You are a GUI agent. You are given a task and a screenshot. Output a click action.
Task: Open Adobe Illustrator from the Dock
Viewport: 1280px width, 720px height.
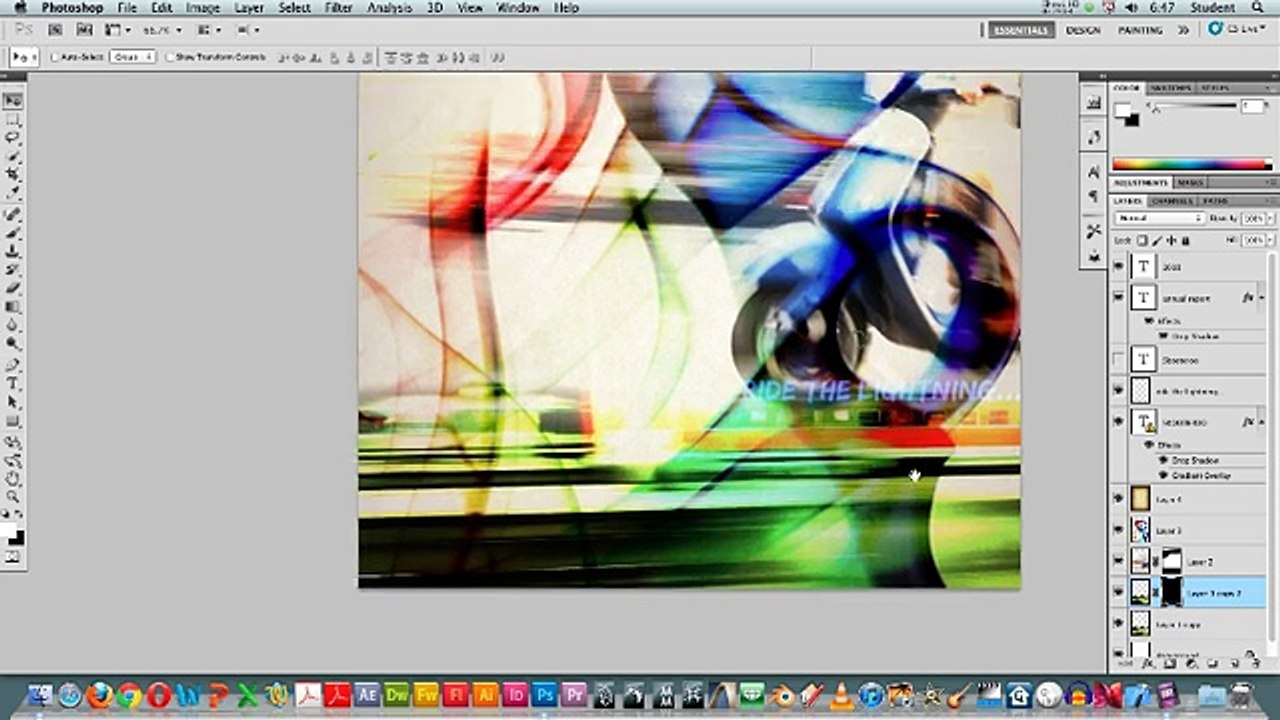coord(486,694)
